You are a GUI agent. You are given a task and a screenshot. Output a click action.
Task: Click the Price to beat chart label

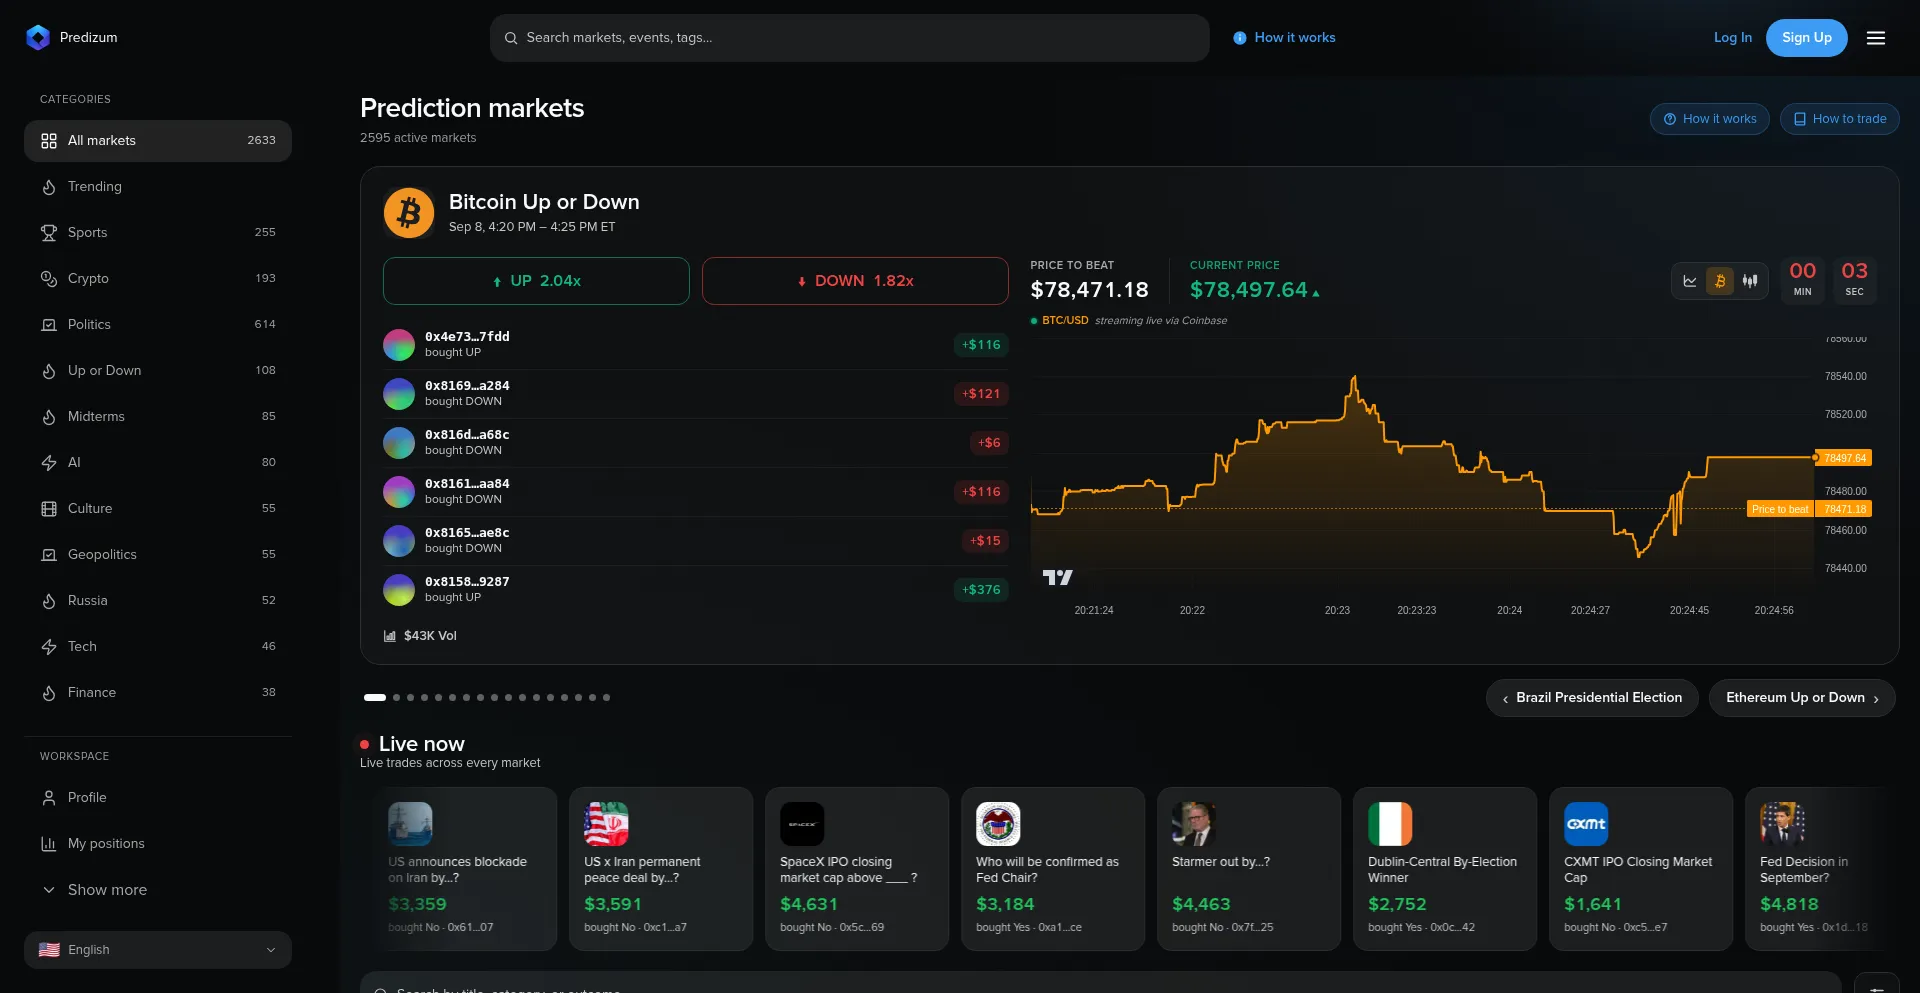tap(1780, 510)
